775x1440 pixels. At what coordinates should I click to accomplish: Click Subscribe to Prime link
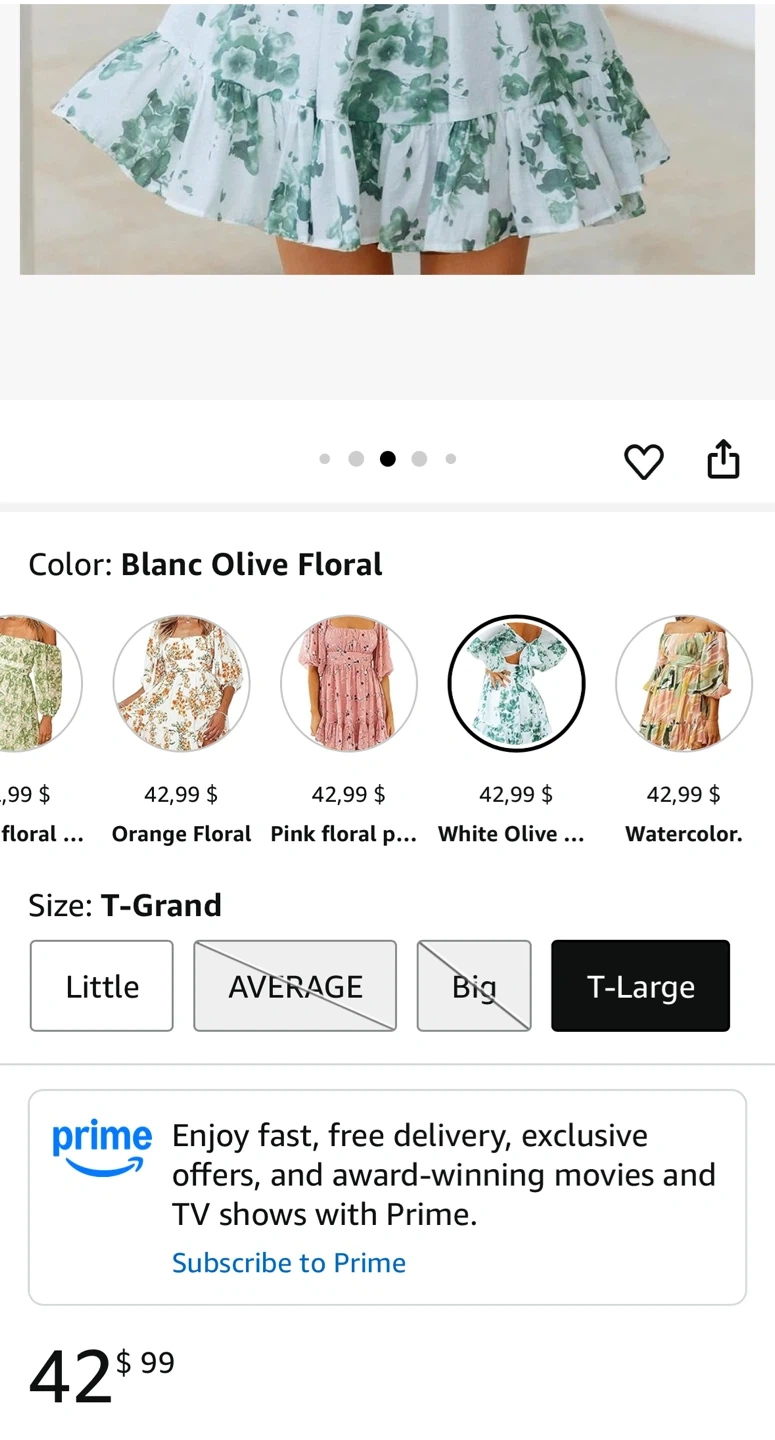click(289, 1263)
